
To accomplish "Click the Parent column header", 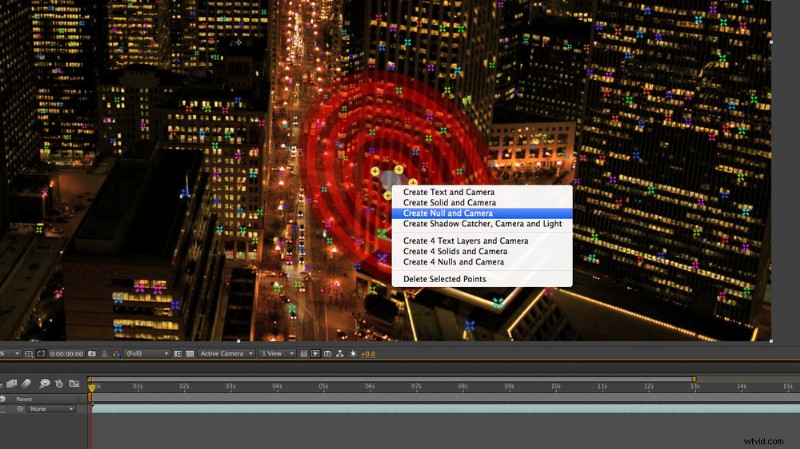I will point(24,399).
